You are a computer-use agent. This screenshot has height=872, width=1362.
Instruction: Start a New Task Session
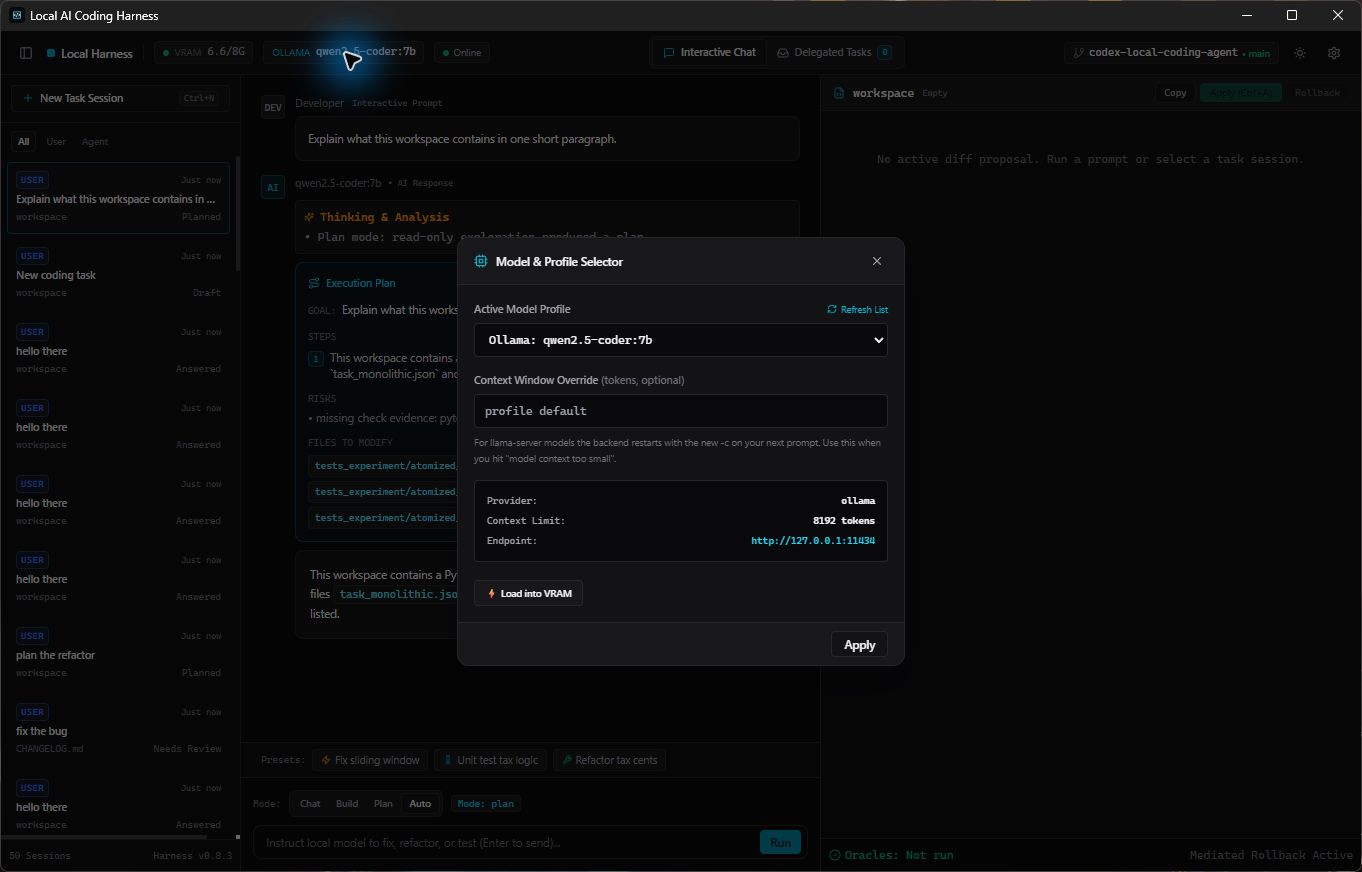(120, 98)
